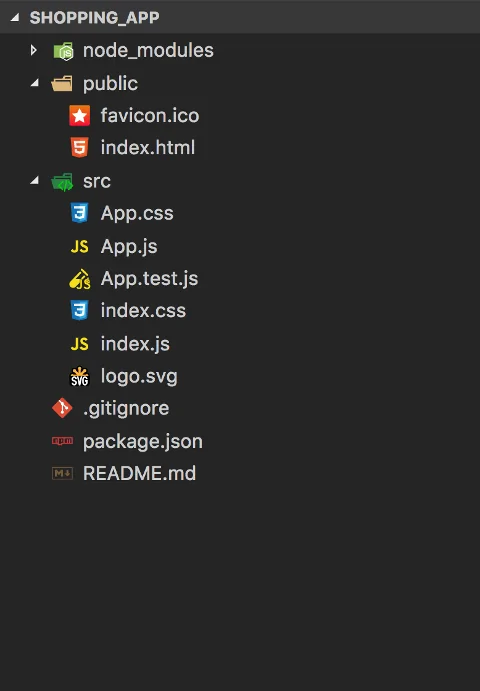This screenshot has height=691, width=480.
Task: Open the index.js file
Action: click(x=240, y=344)
